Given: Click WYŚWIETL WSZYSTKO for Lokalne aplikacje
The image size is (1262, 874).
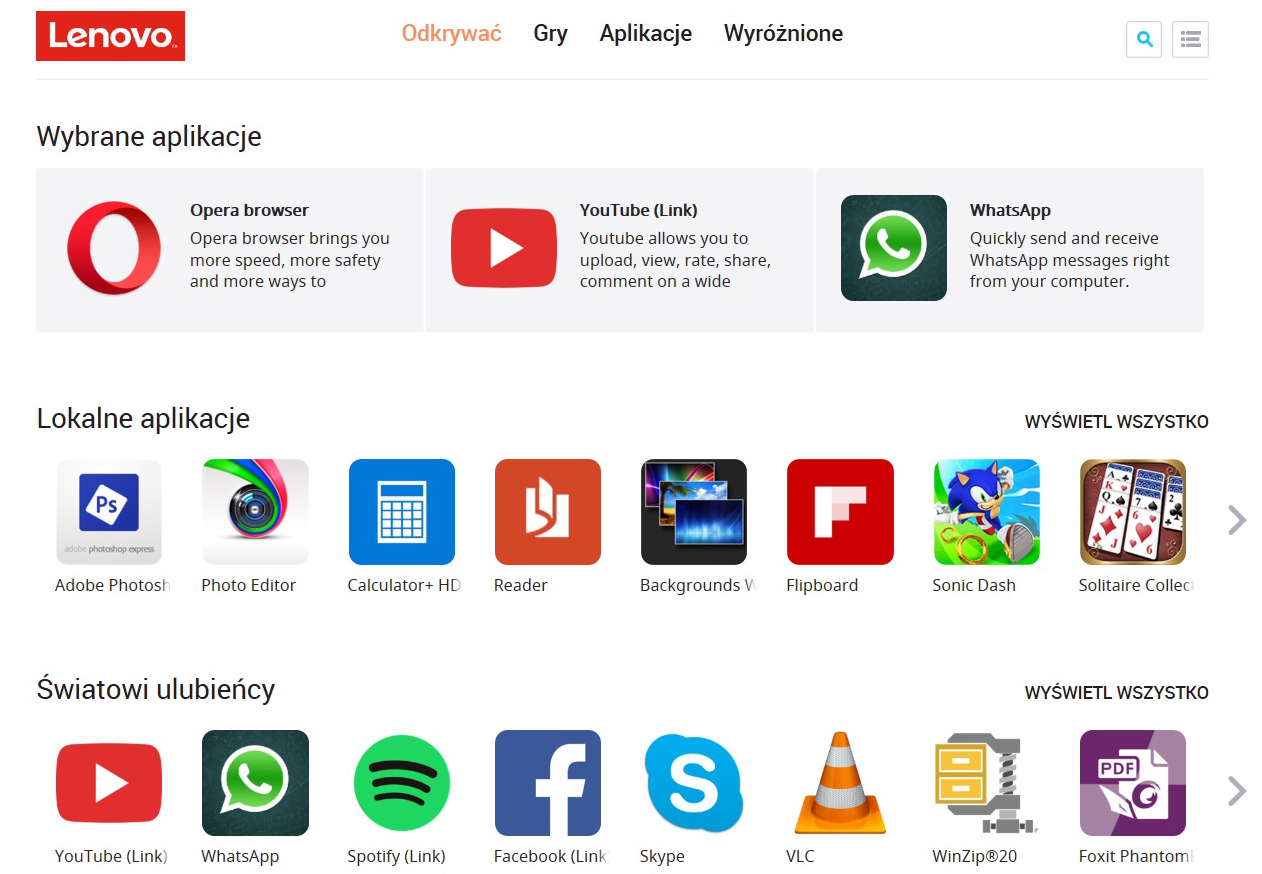Looking at the screenshot, I should tap(1117, 422).
